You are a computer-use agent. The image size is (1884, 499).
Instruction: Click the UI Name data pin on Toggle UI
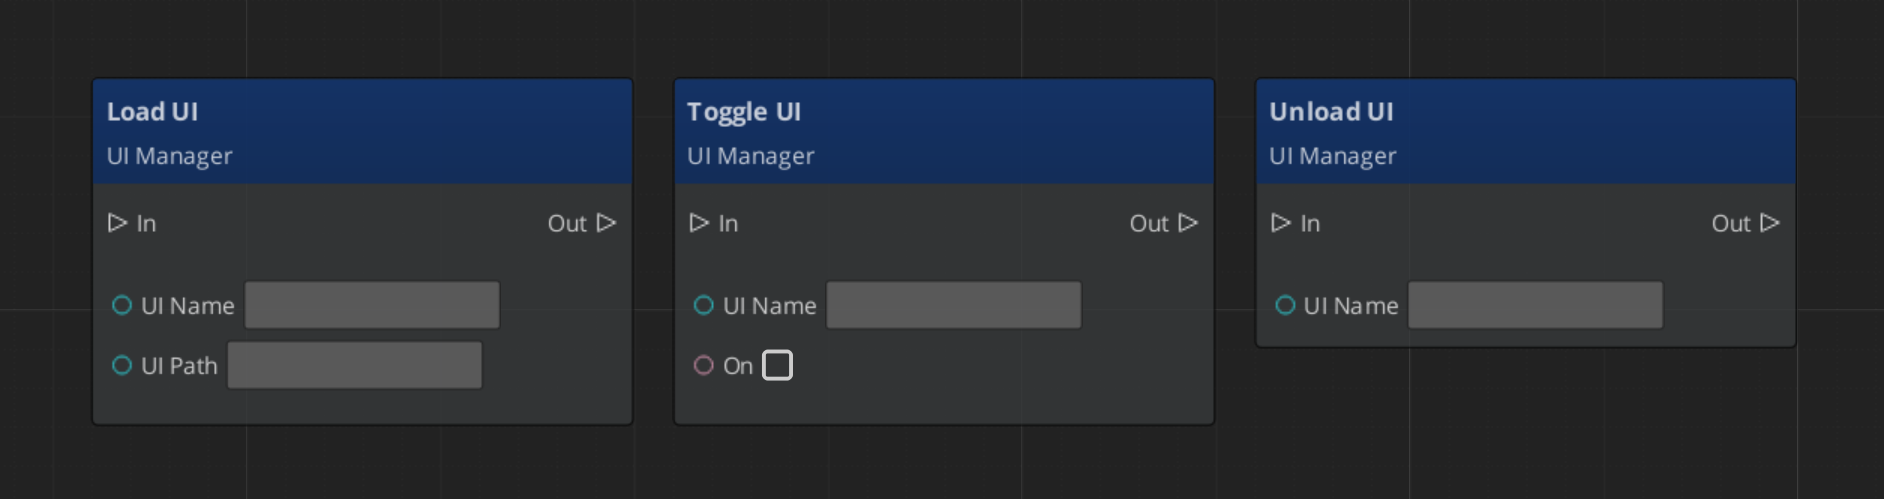coord(704,305)
